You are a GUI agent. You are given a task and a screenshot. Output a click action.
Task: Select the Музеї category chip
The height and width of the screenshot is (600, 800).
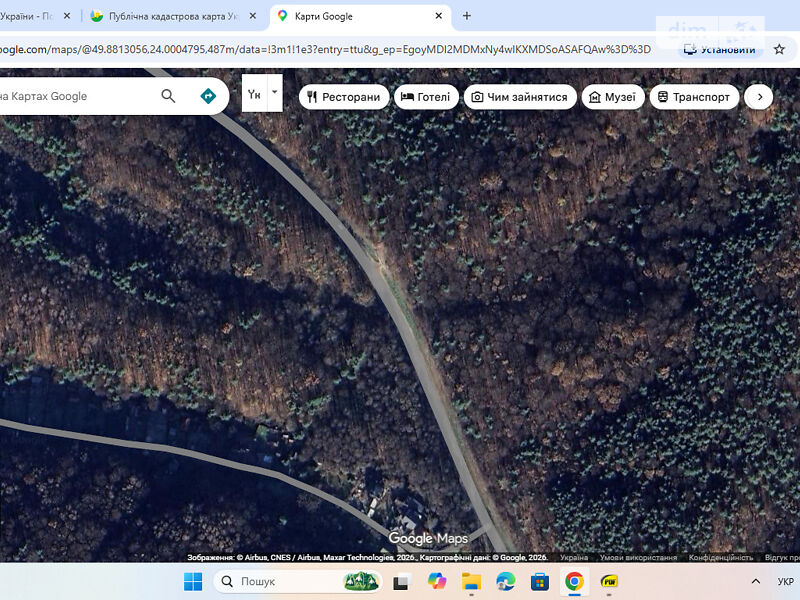coord(612,97)
